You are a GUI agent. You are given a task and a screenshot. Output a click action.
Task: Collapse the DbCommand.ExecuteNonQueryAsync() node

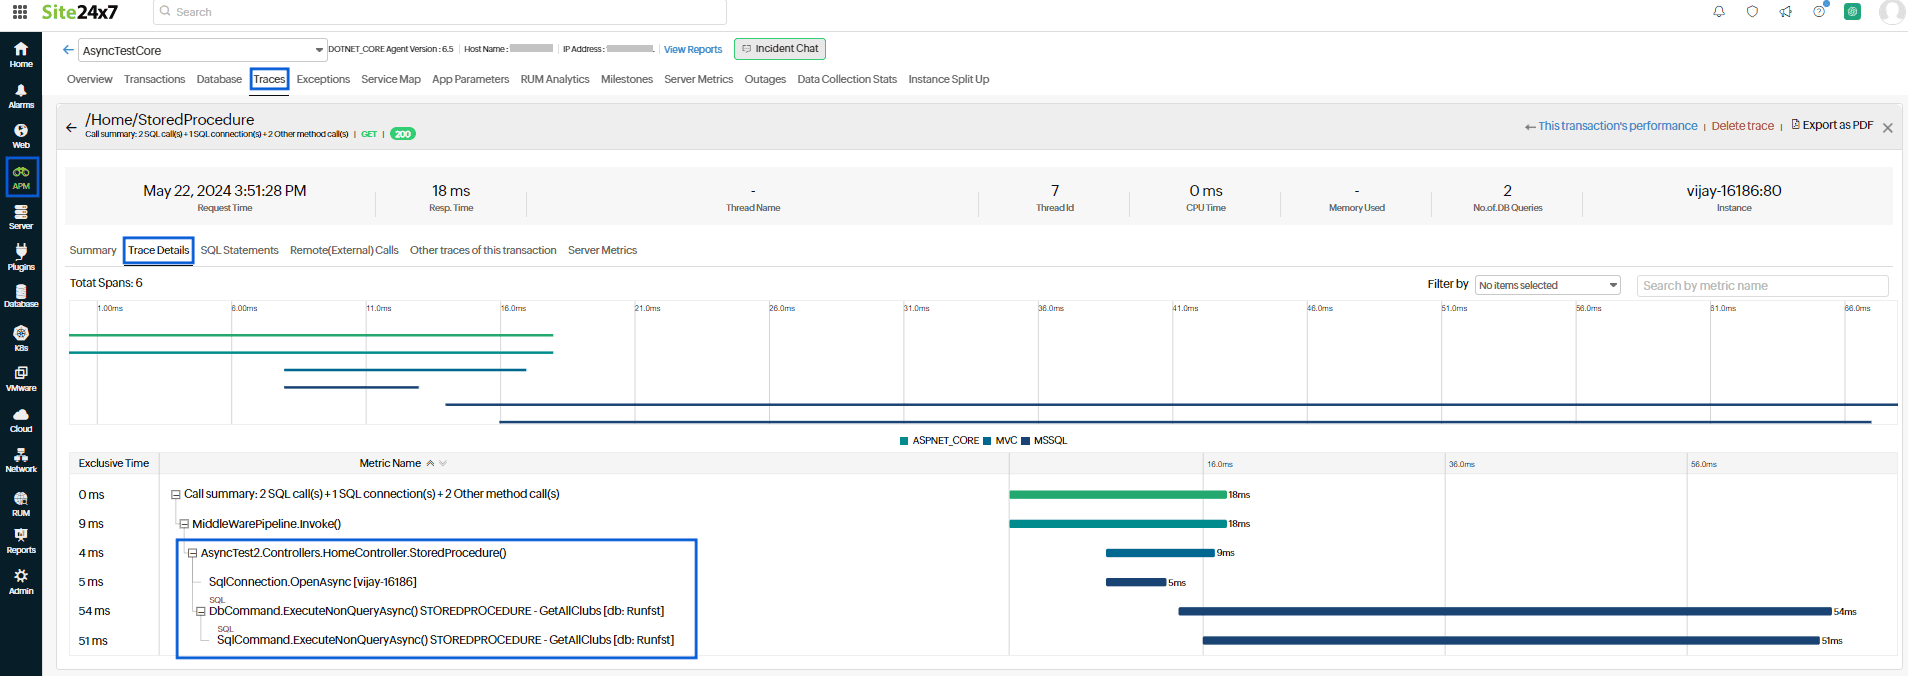coord(201,611)
